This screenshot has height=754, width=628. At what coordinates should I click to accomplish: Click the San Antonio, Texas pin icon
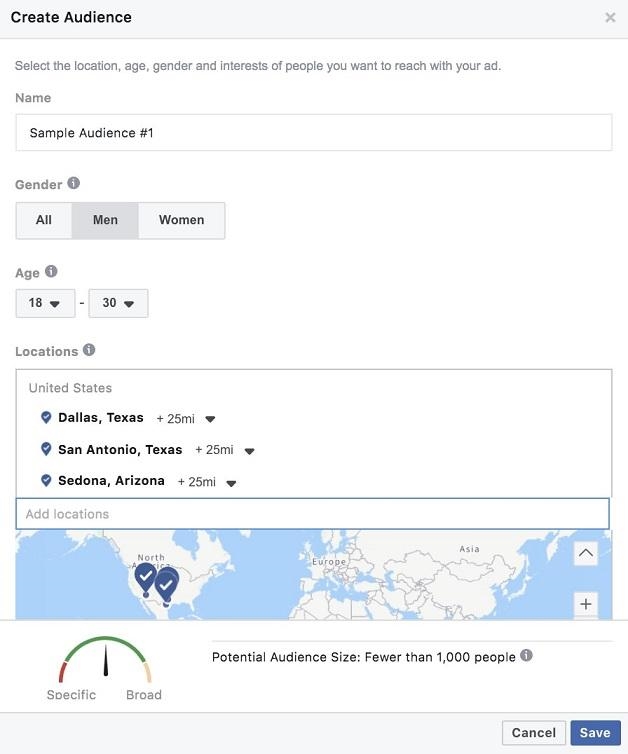pyautogui.click(x=45, y=449)
